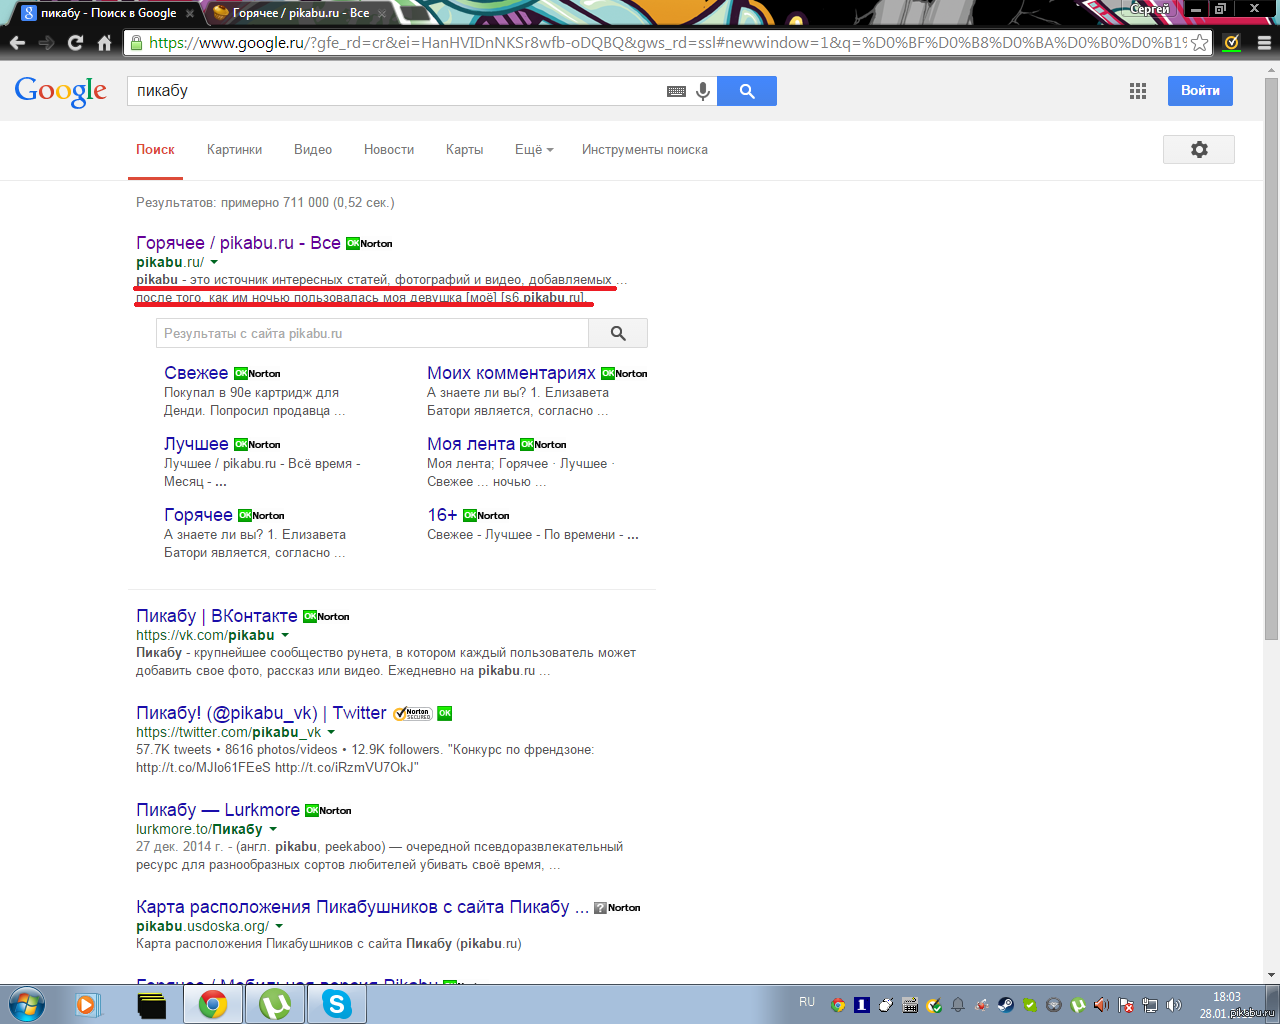The width and height of the screenshot is (1280, 1024).
Task: Open the Ещё dropdown menu
Action: [x=534, y=150]
